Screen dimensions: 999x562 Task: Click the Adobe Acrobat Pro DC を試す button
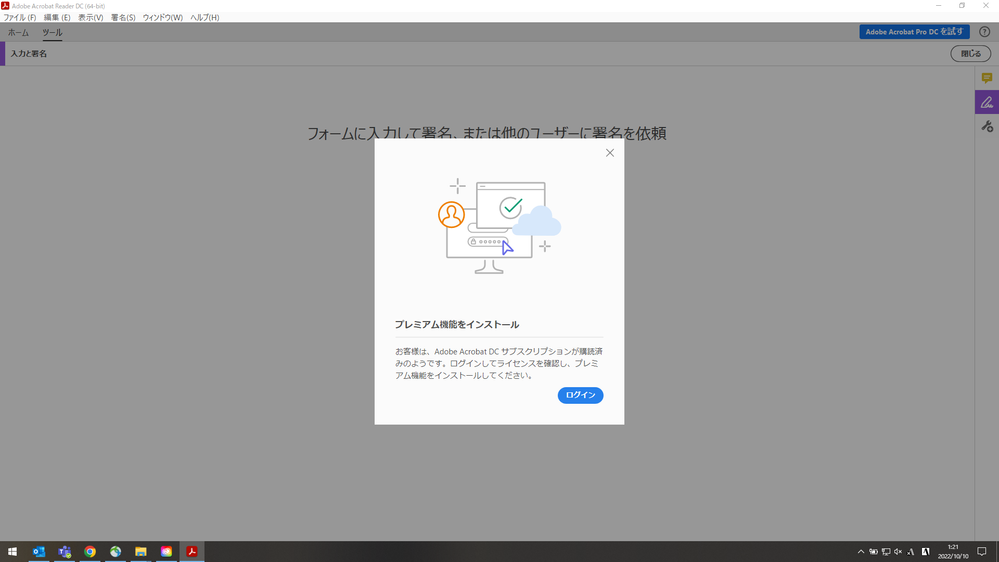[x=914, y=32]
